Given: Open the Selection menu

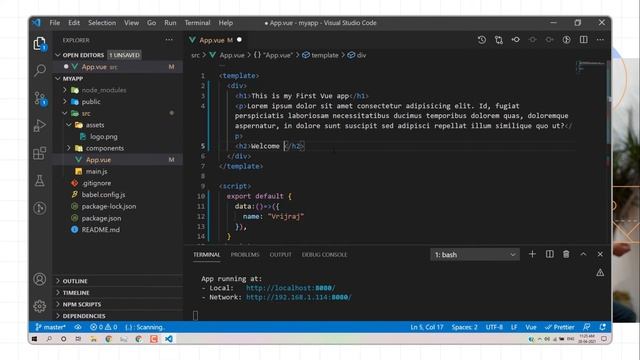Looking at the screenshot, I should tap(102, 23).
